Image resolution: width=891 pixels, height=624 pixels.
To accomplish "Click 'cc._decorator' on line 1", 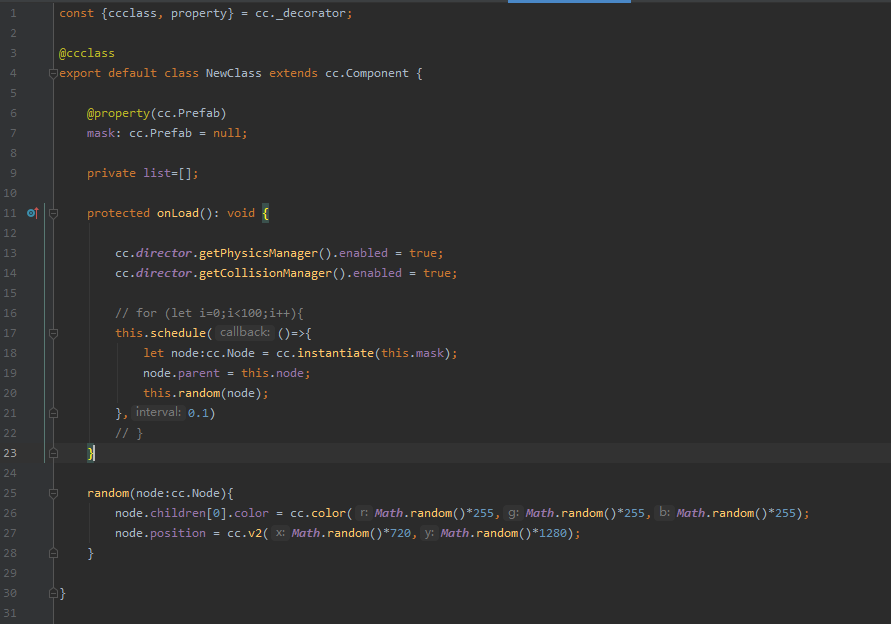I will (300, 13).
